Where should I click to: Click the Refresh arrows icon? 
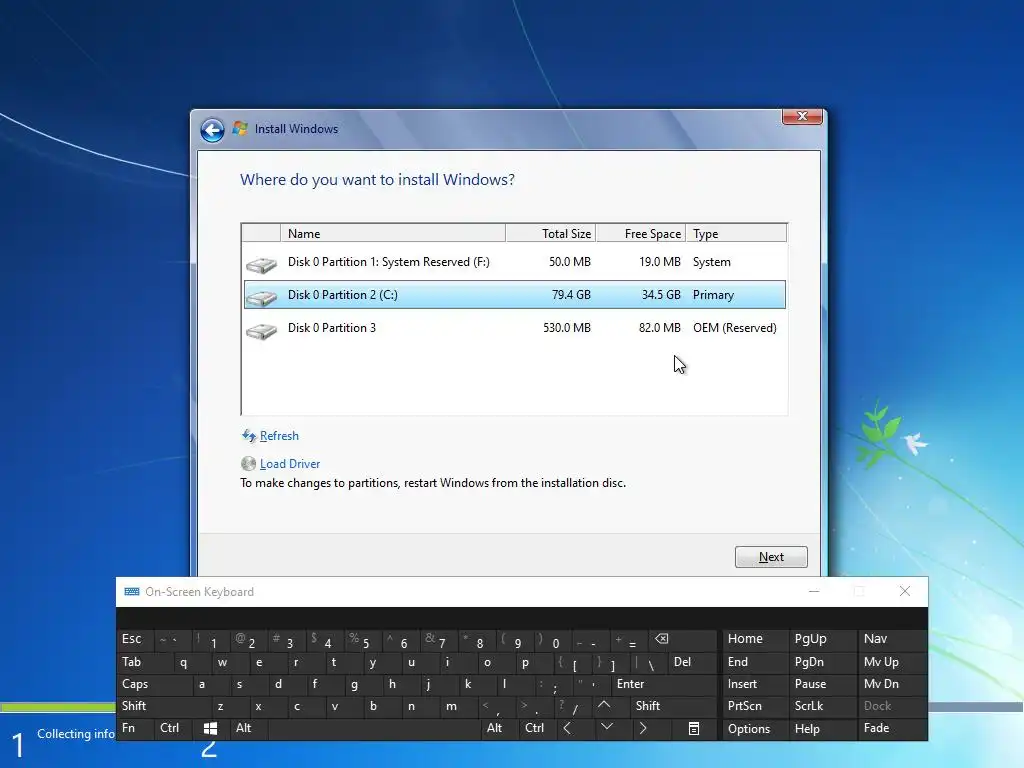(x=249, y=436)
